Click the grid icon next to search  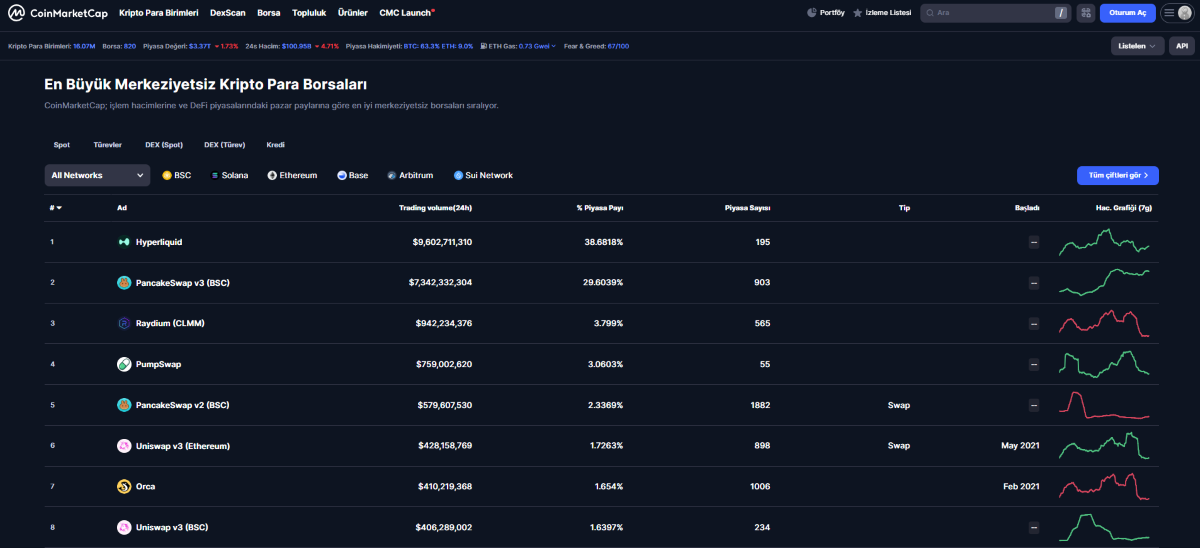[1086, 13]
